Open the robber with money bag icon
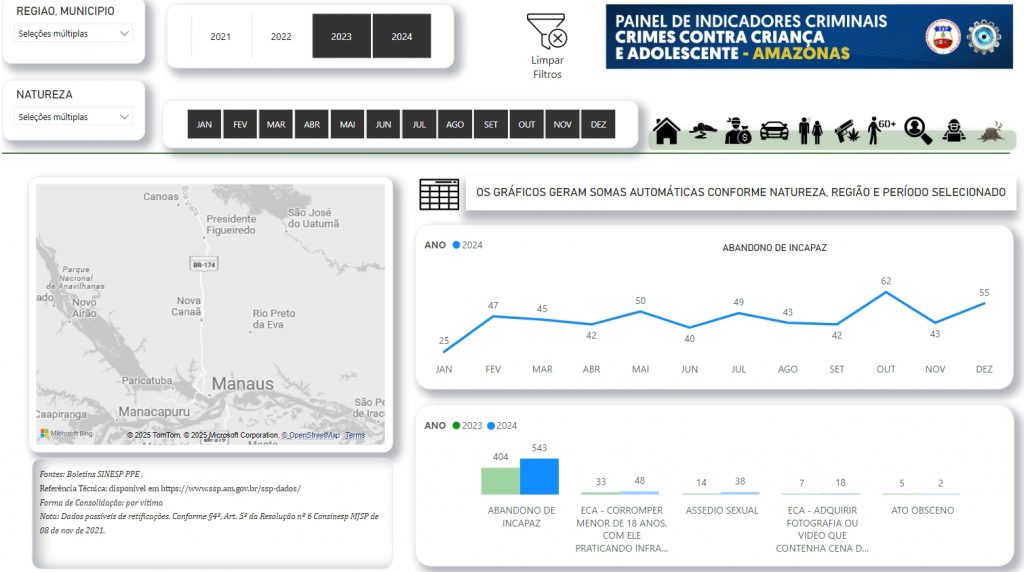The width and height of the screenshot is (1024, 572). (738, 130)
